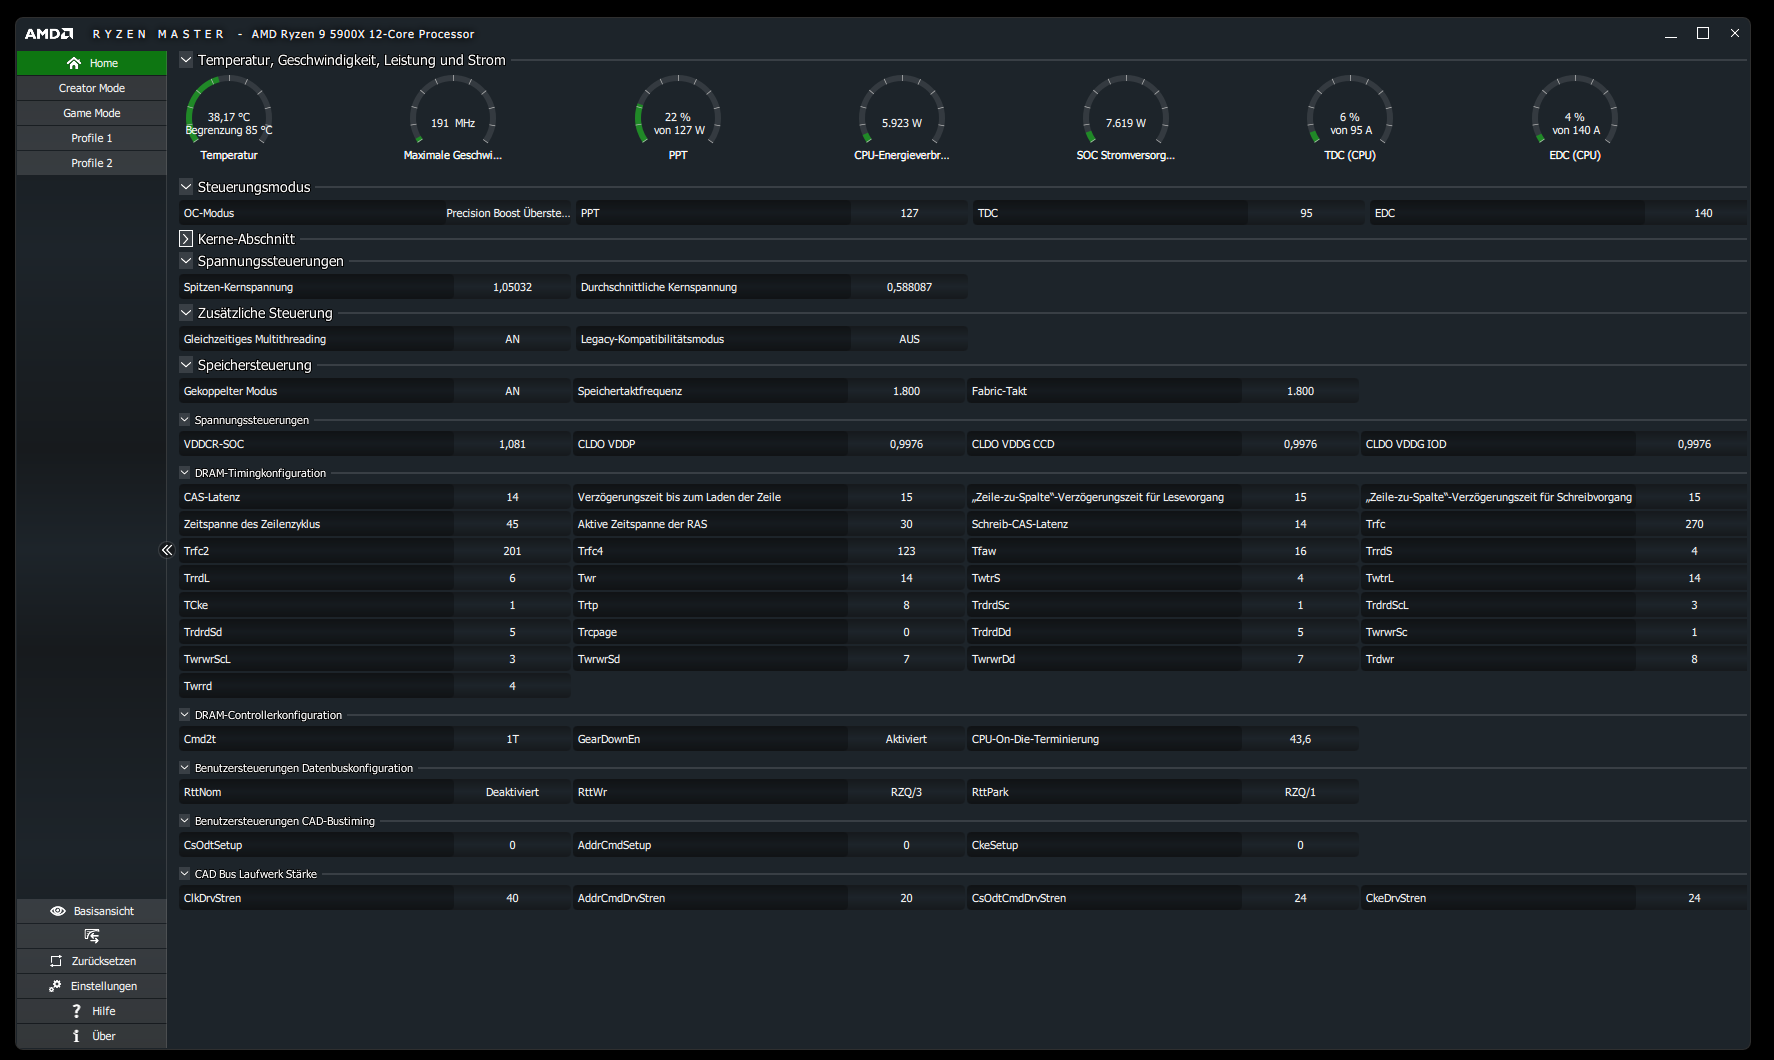The image size is (1774, 1060).
Task: Minimize the Ryzen Master window
Action: (x=1671, y=34)
